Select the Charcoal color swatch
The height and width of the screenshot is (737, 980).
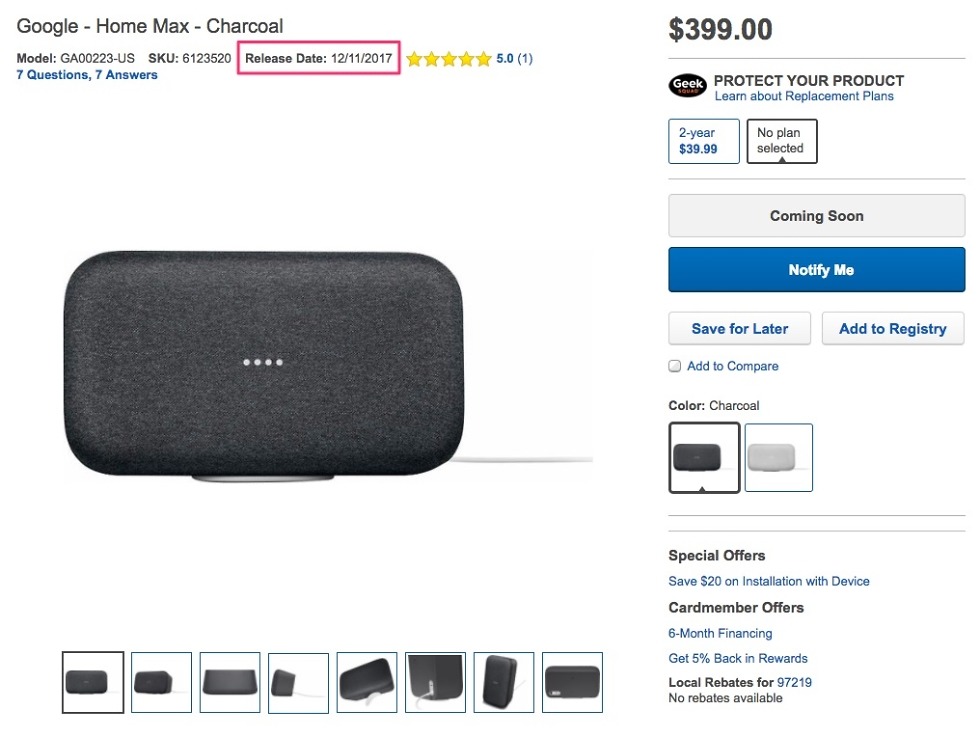click(x=703, y=457)
